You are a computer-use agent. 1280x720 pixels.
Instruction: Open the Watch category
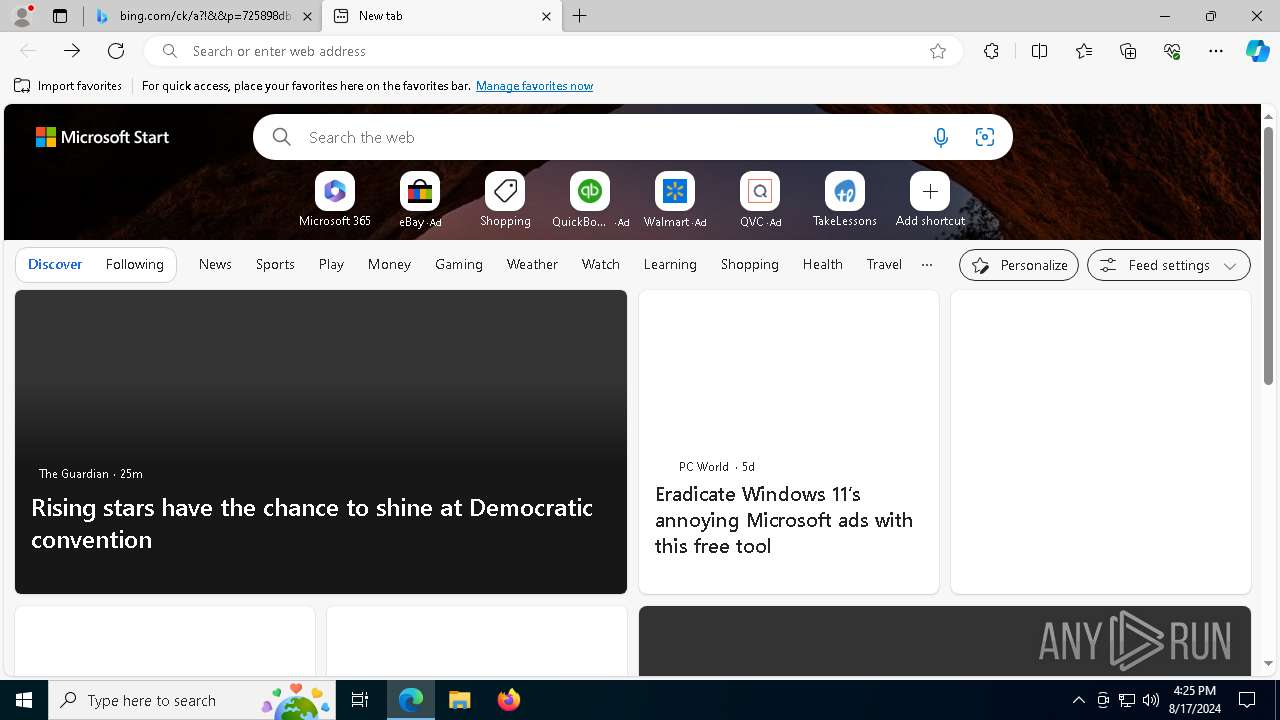[x=601, y=265]
